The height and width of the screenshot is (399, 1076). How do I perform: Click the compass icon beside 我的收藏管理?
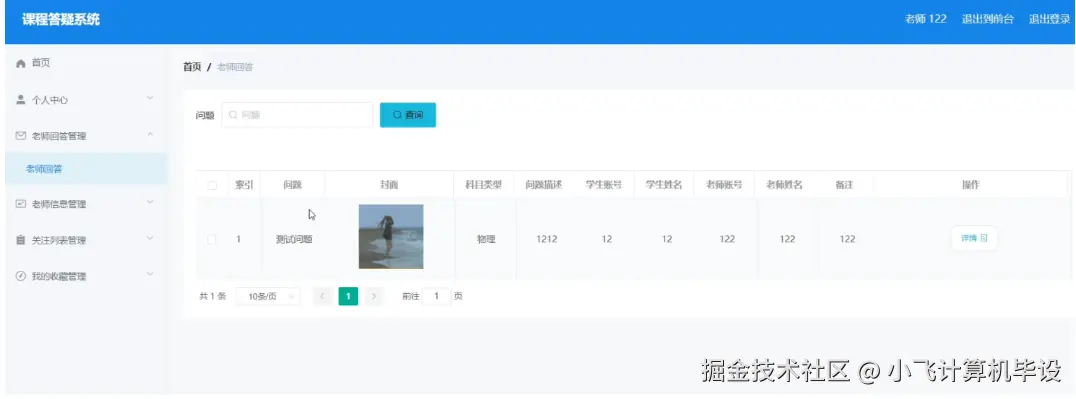[21, 276]
